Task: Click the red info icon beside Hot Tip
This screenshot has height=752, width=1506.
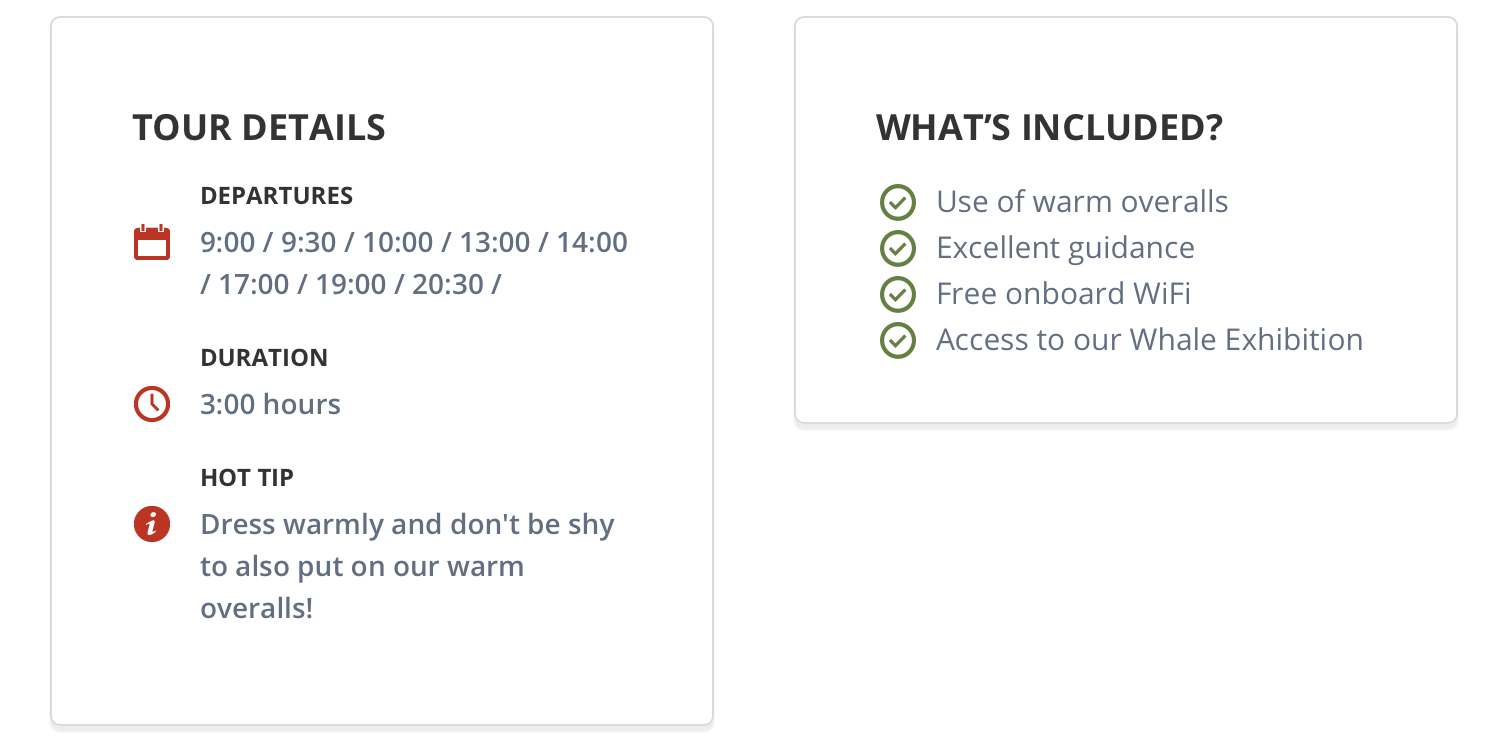Action: click(x=152, y=524)
